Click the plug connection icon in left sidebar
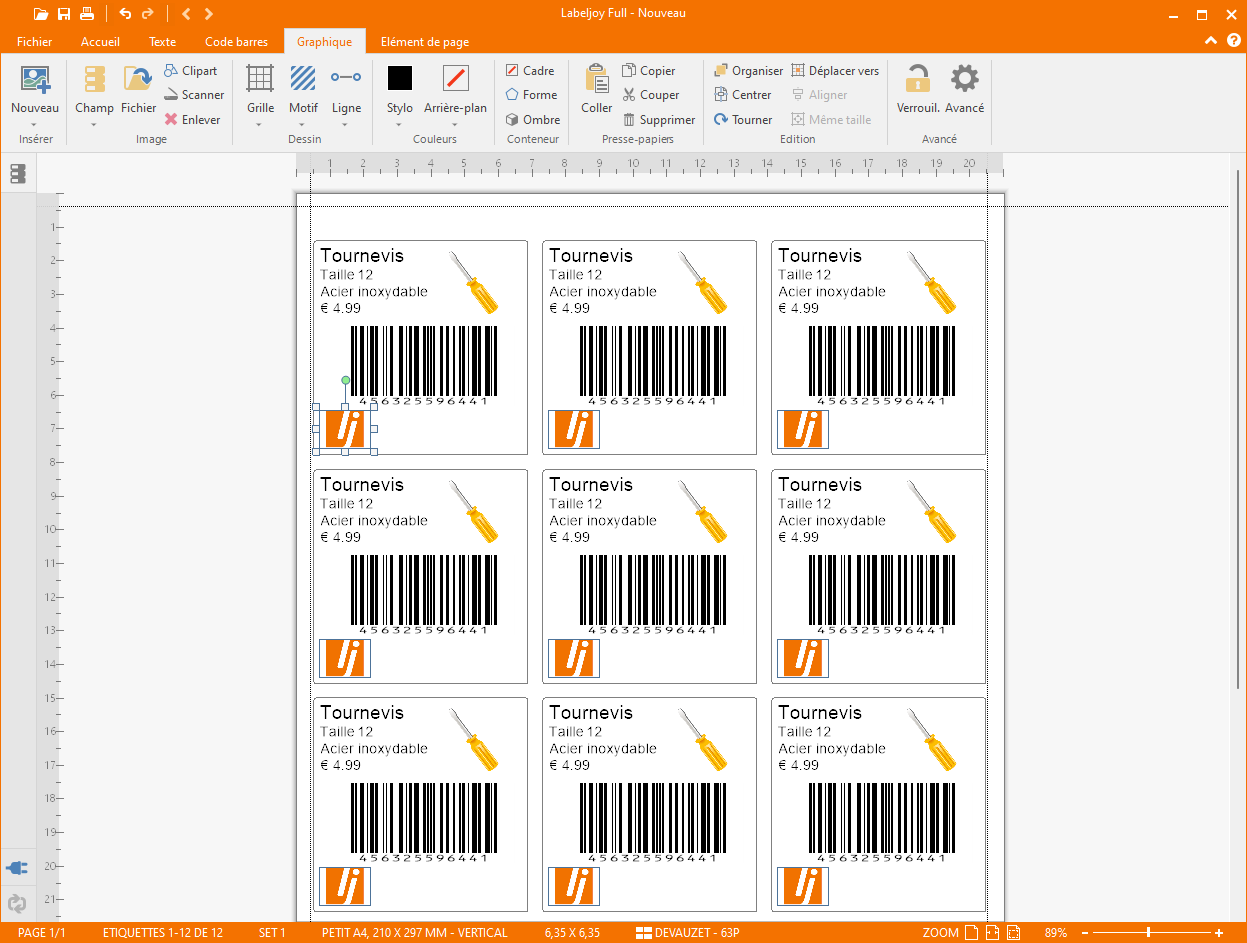1247x943 pixels. point(17,867)
